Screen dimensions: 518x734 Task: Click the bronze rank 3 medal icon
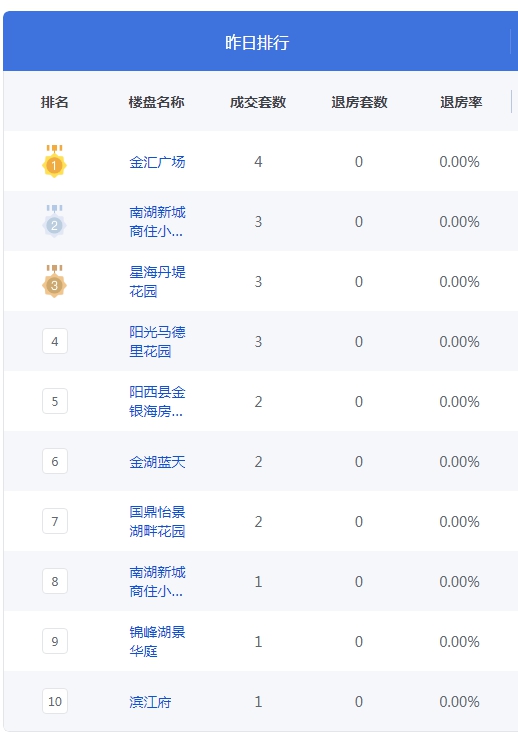54,281
